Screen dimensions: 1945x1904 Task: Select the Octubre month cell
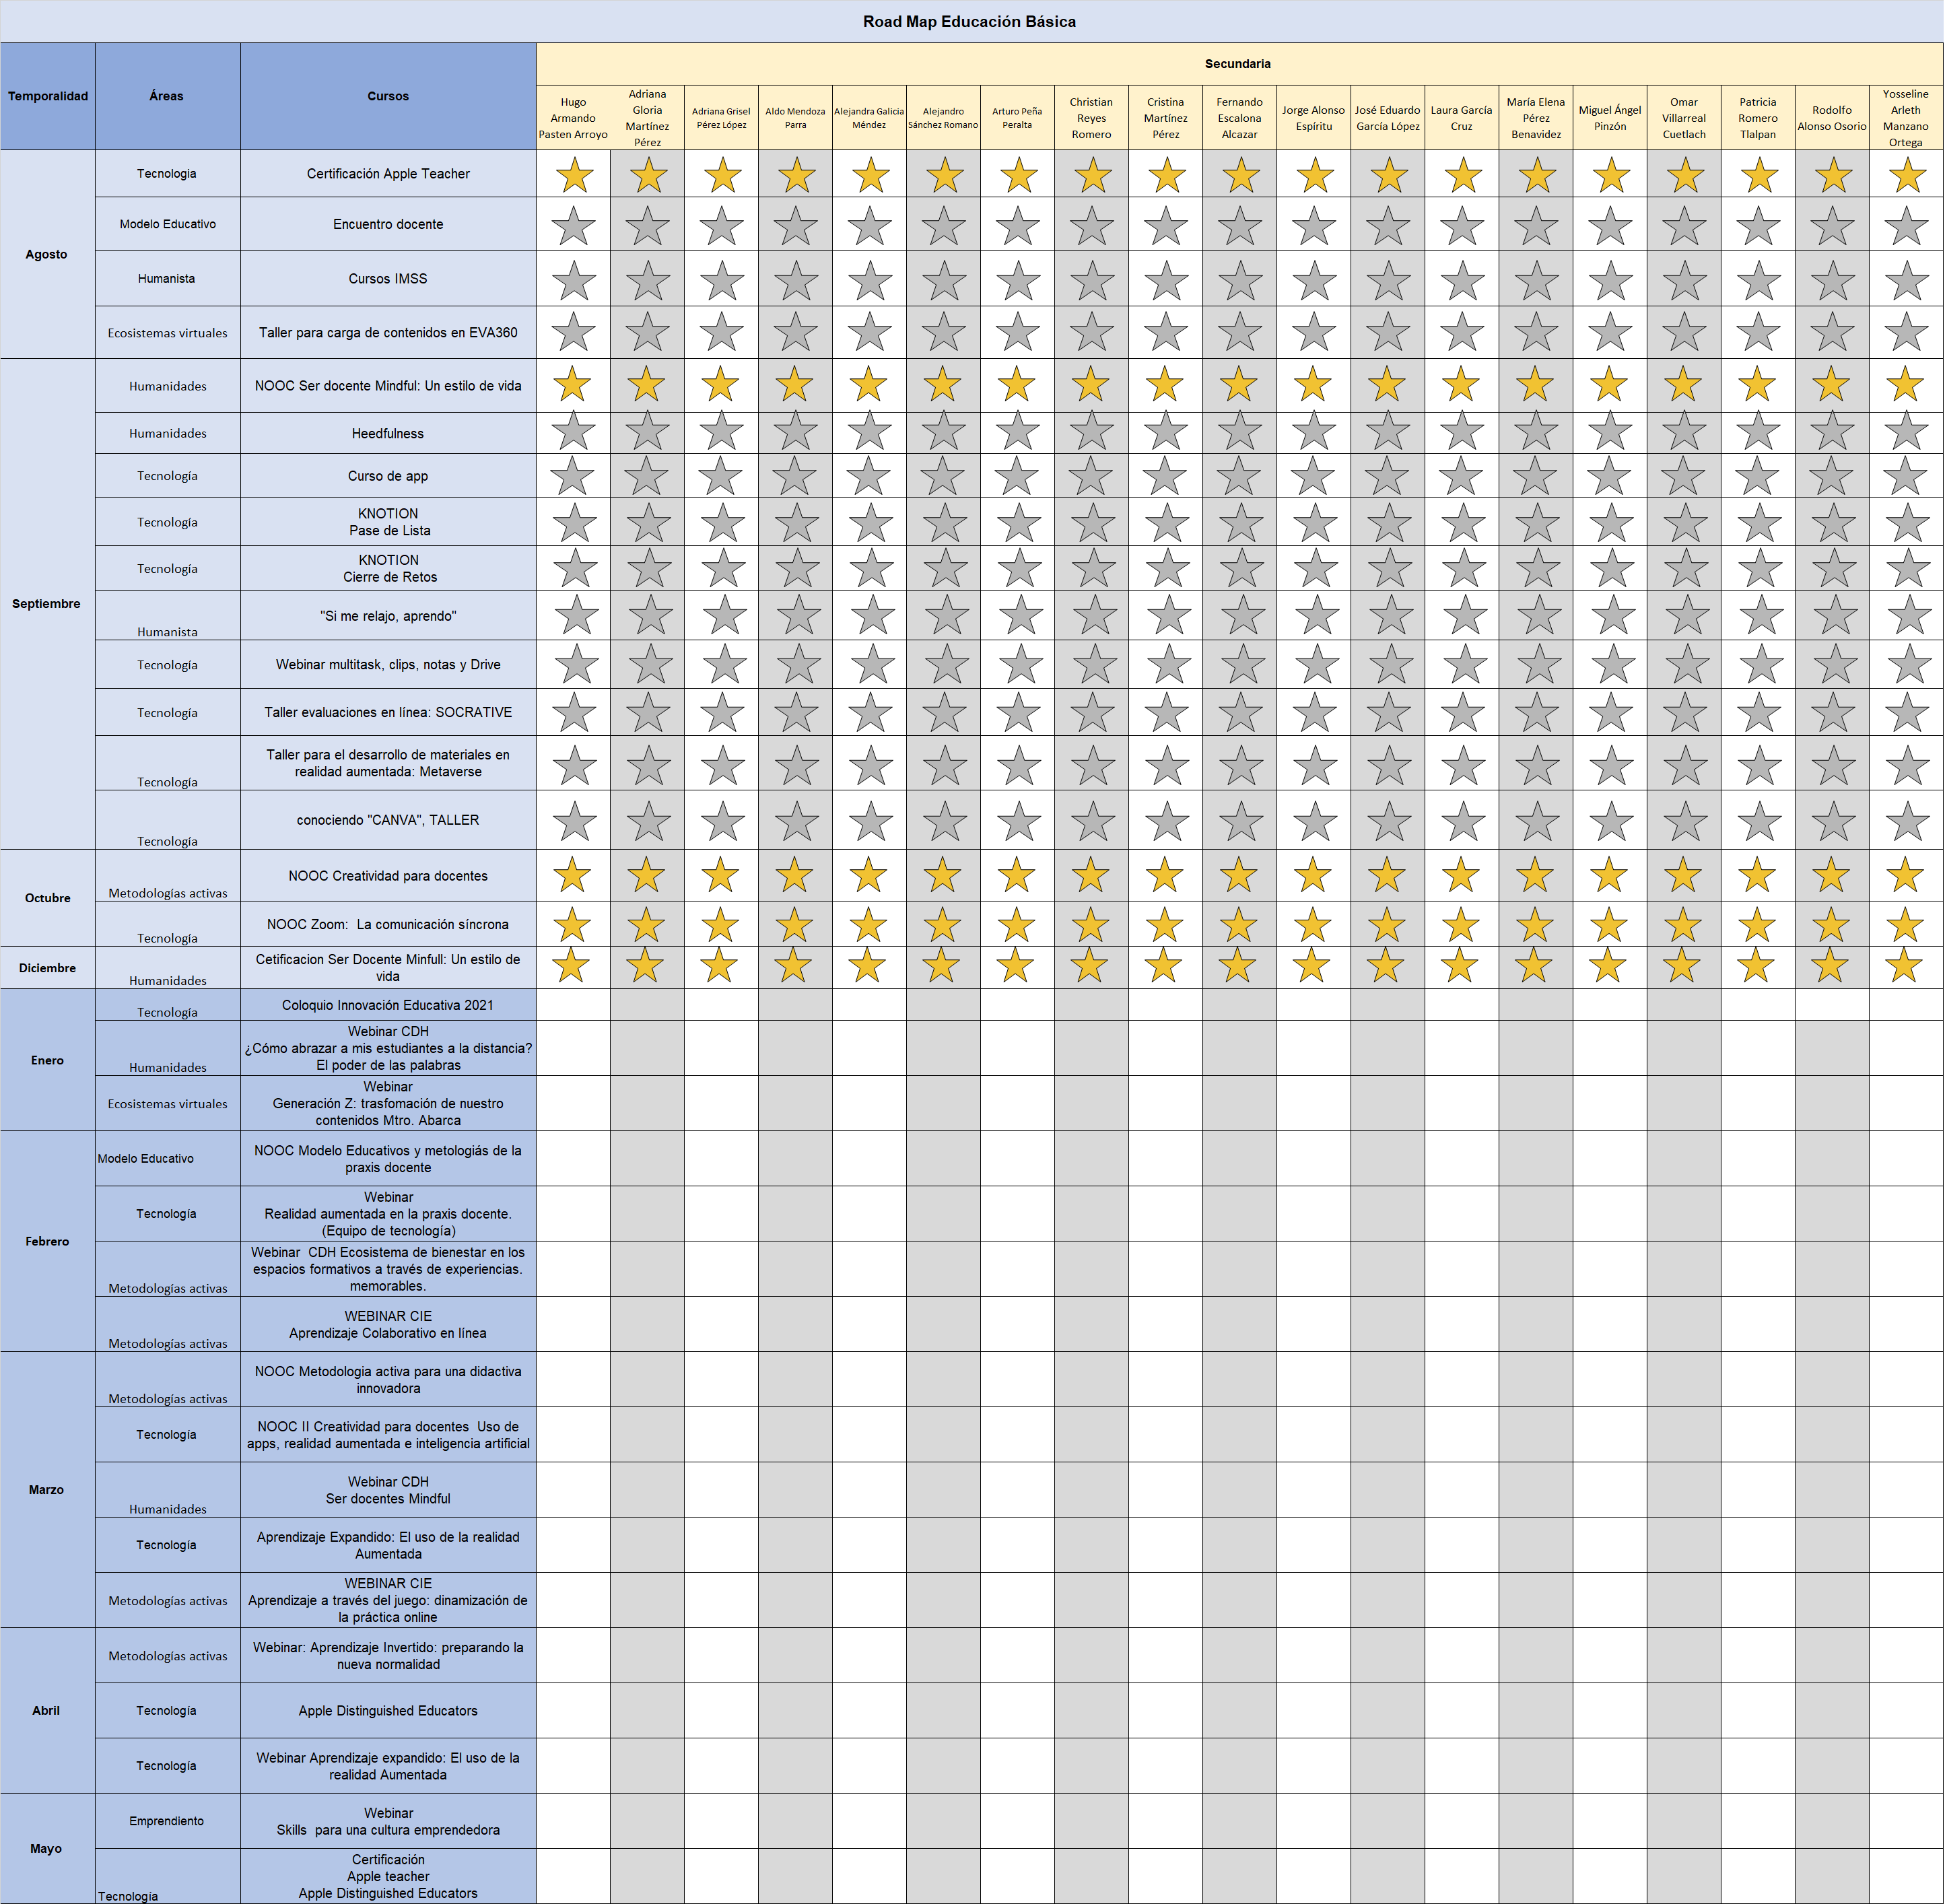pyautogui.click(x=48, y=898)
